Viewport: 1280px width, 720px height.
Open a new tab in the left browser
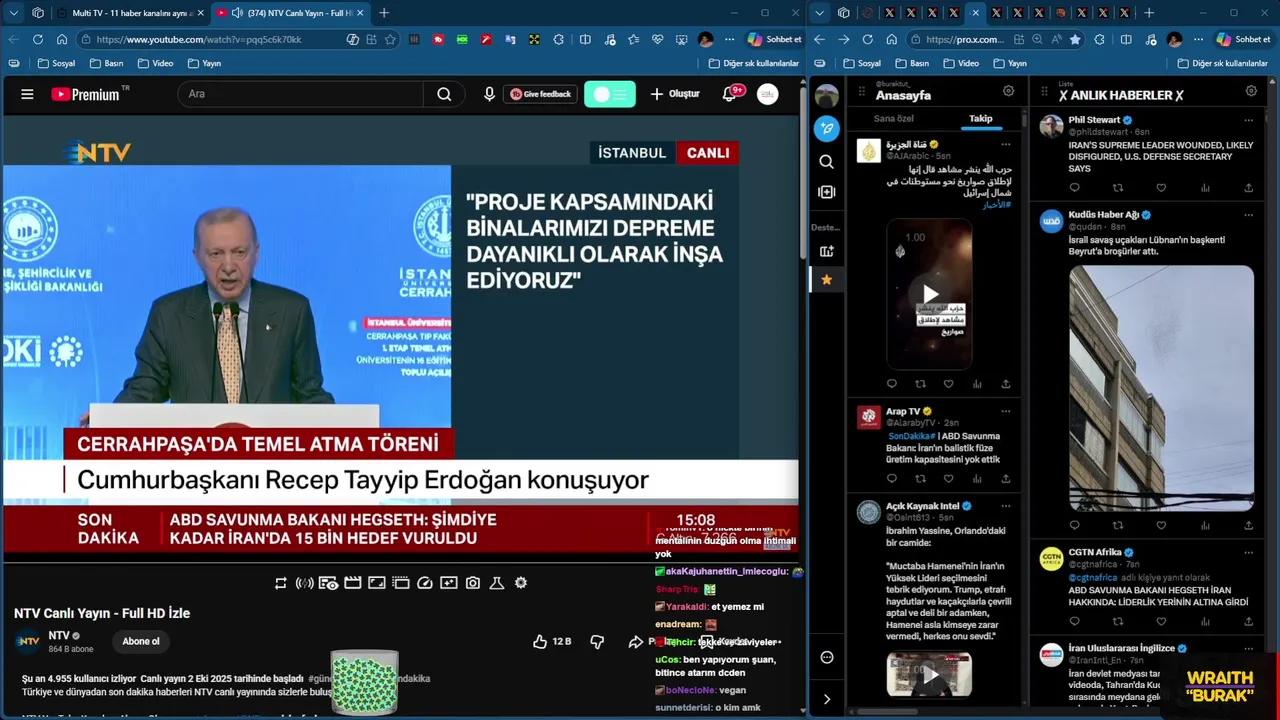(x=384, y=13)
